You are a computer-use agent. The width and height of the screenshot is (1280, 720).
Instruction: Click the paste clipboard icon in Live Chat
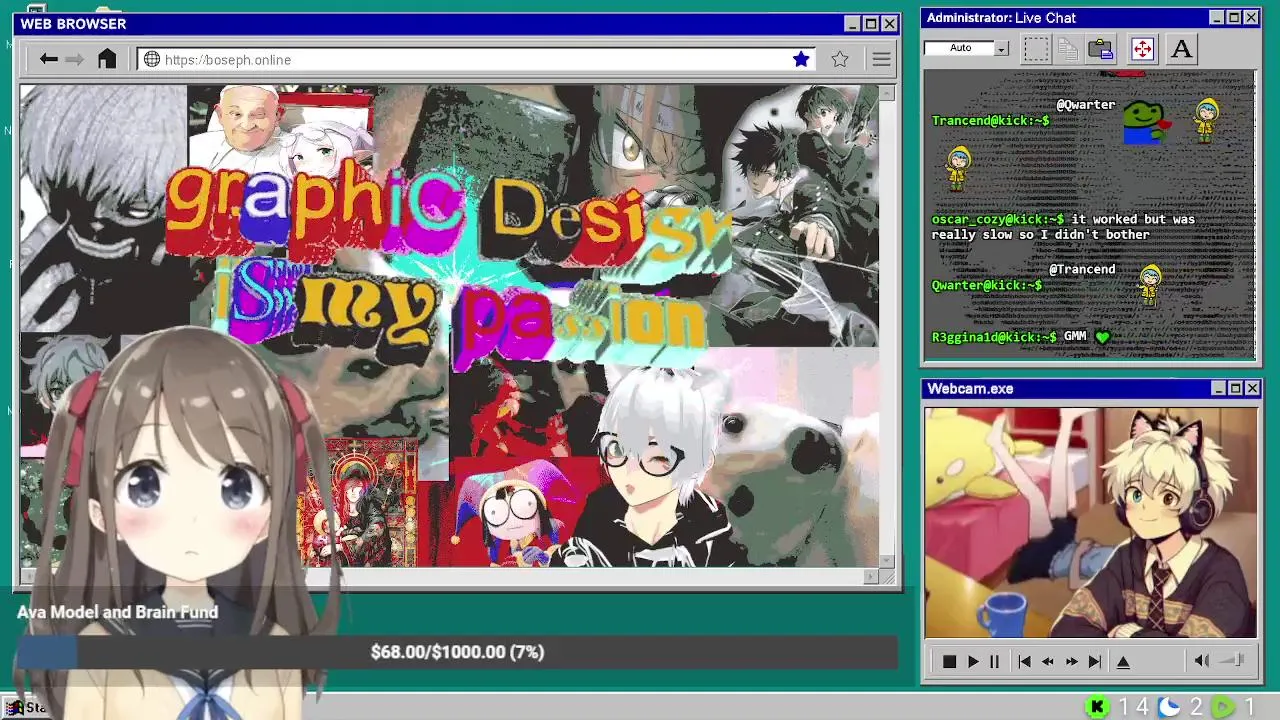[x=1101, y=48]
